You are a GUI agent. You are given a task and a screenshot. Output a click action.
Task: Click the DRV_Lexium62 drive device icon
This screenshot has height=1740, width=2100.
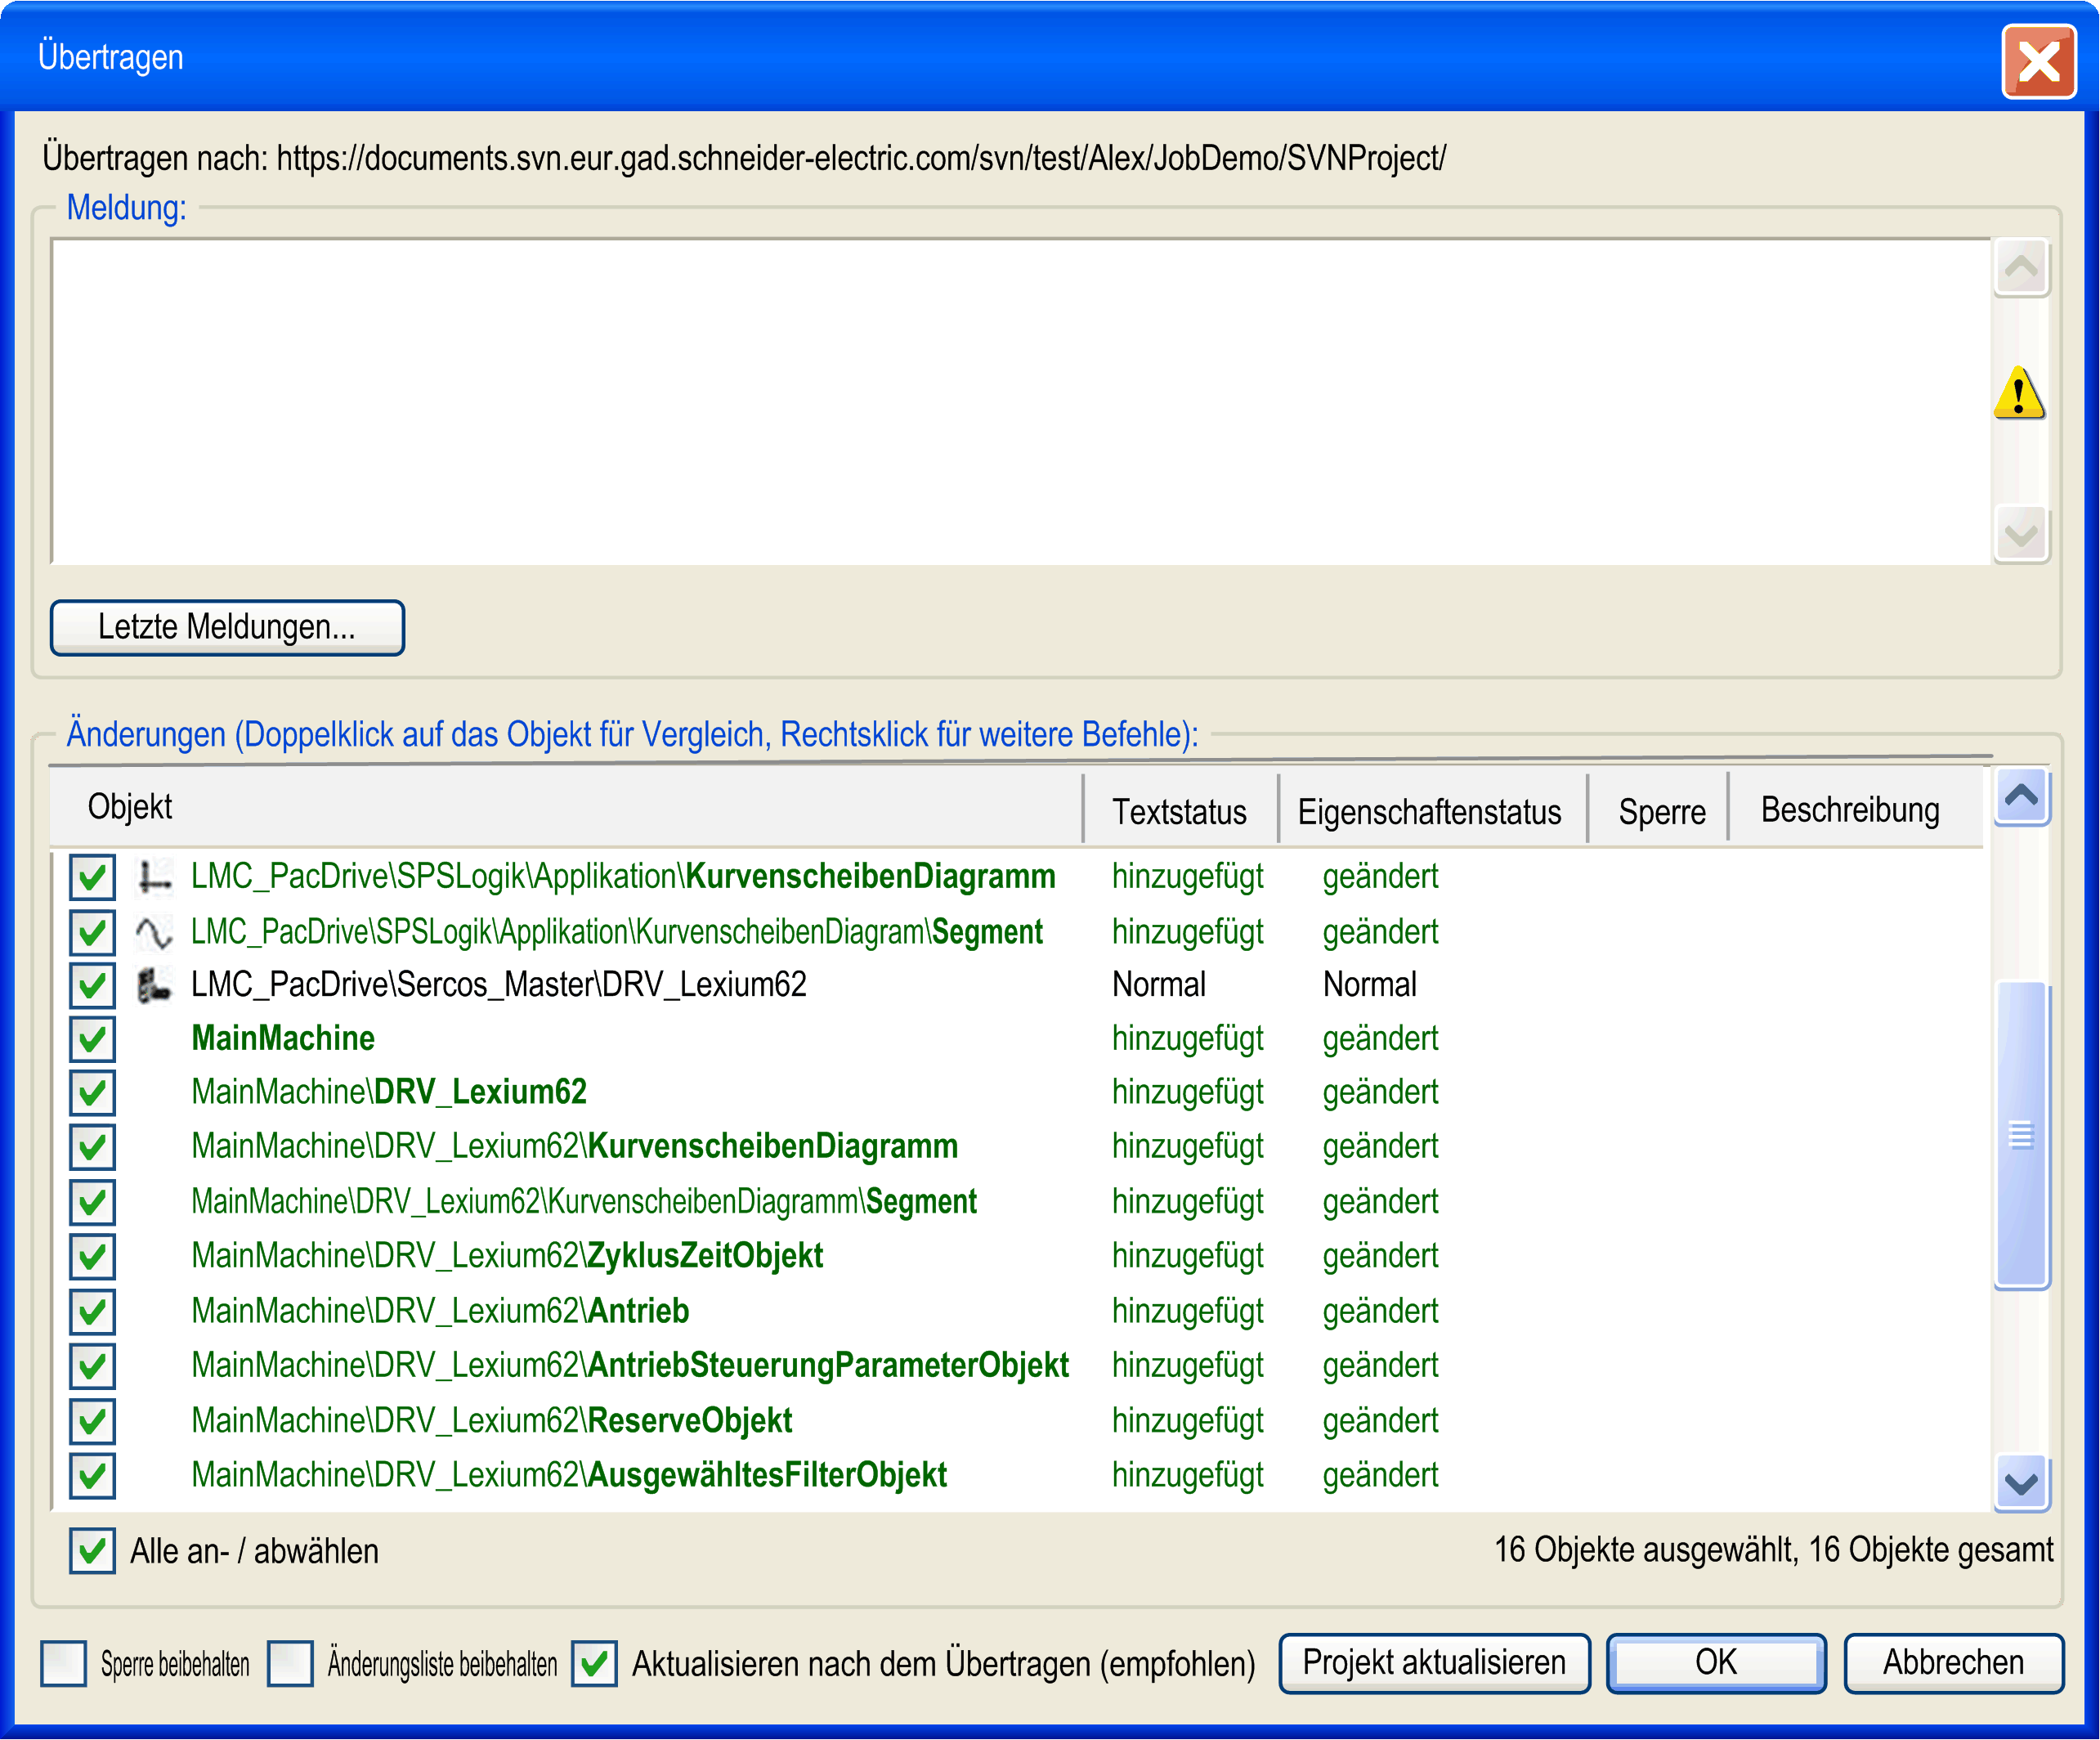(154, 985)
